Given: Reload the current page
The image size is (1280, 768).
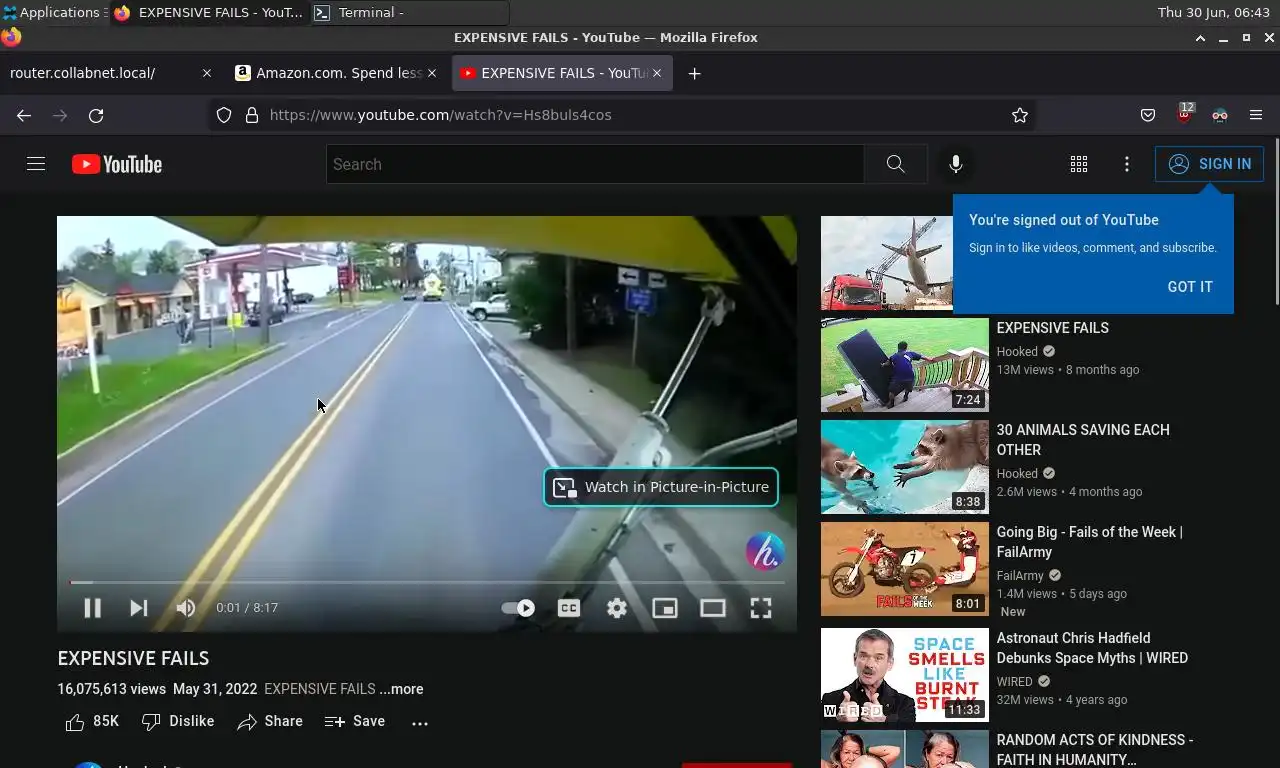Looking at the screenshot, I should [x=96, y=115].
